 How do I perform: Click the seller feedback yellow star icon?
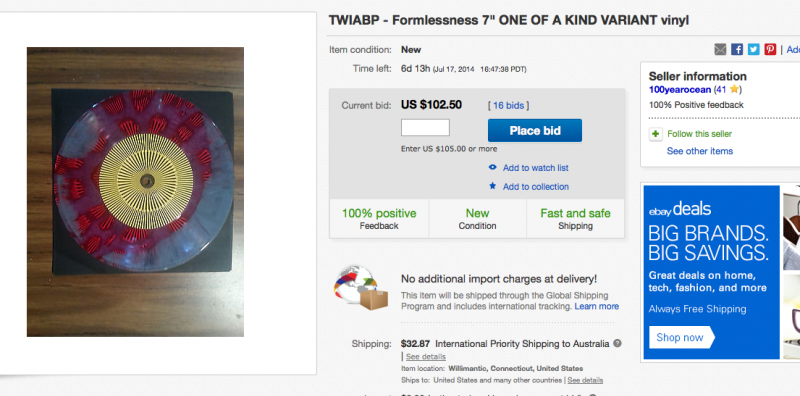pos(734,89)
